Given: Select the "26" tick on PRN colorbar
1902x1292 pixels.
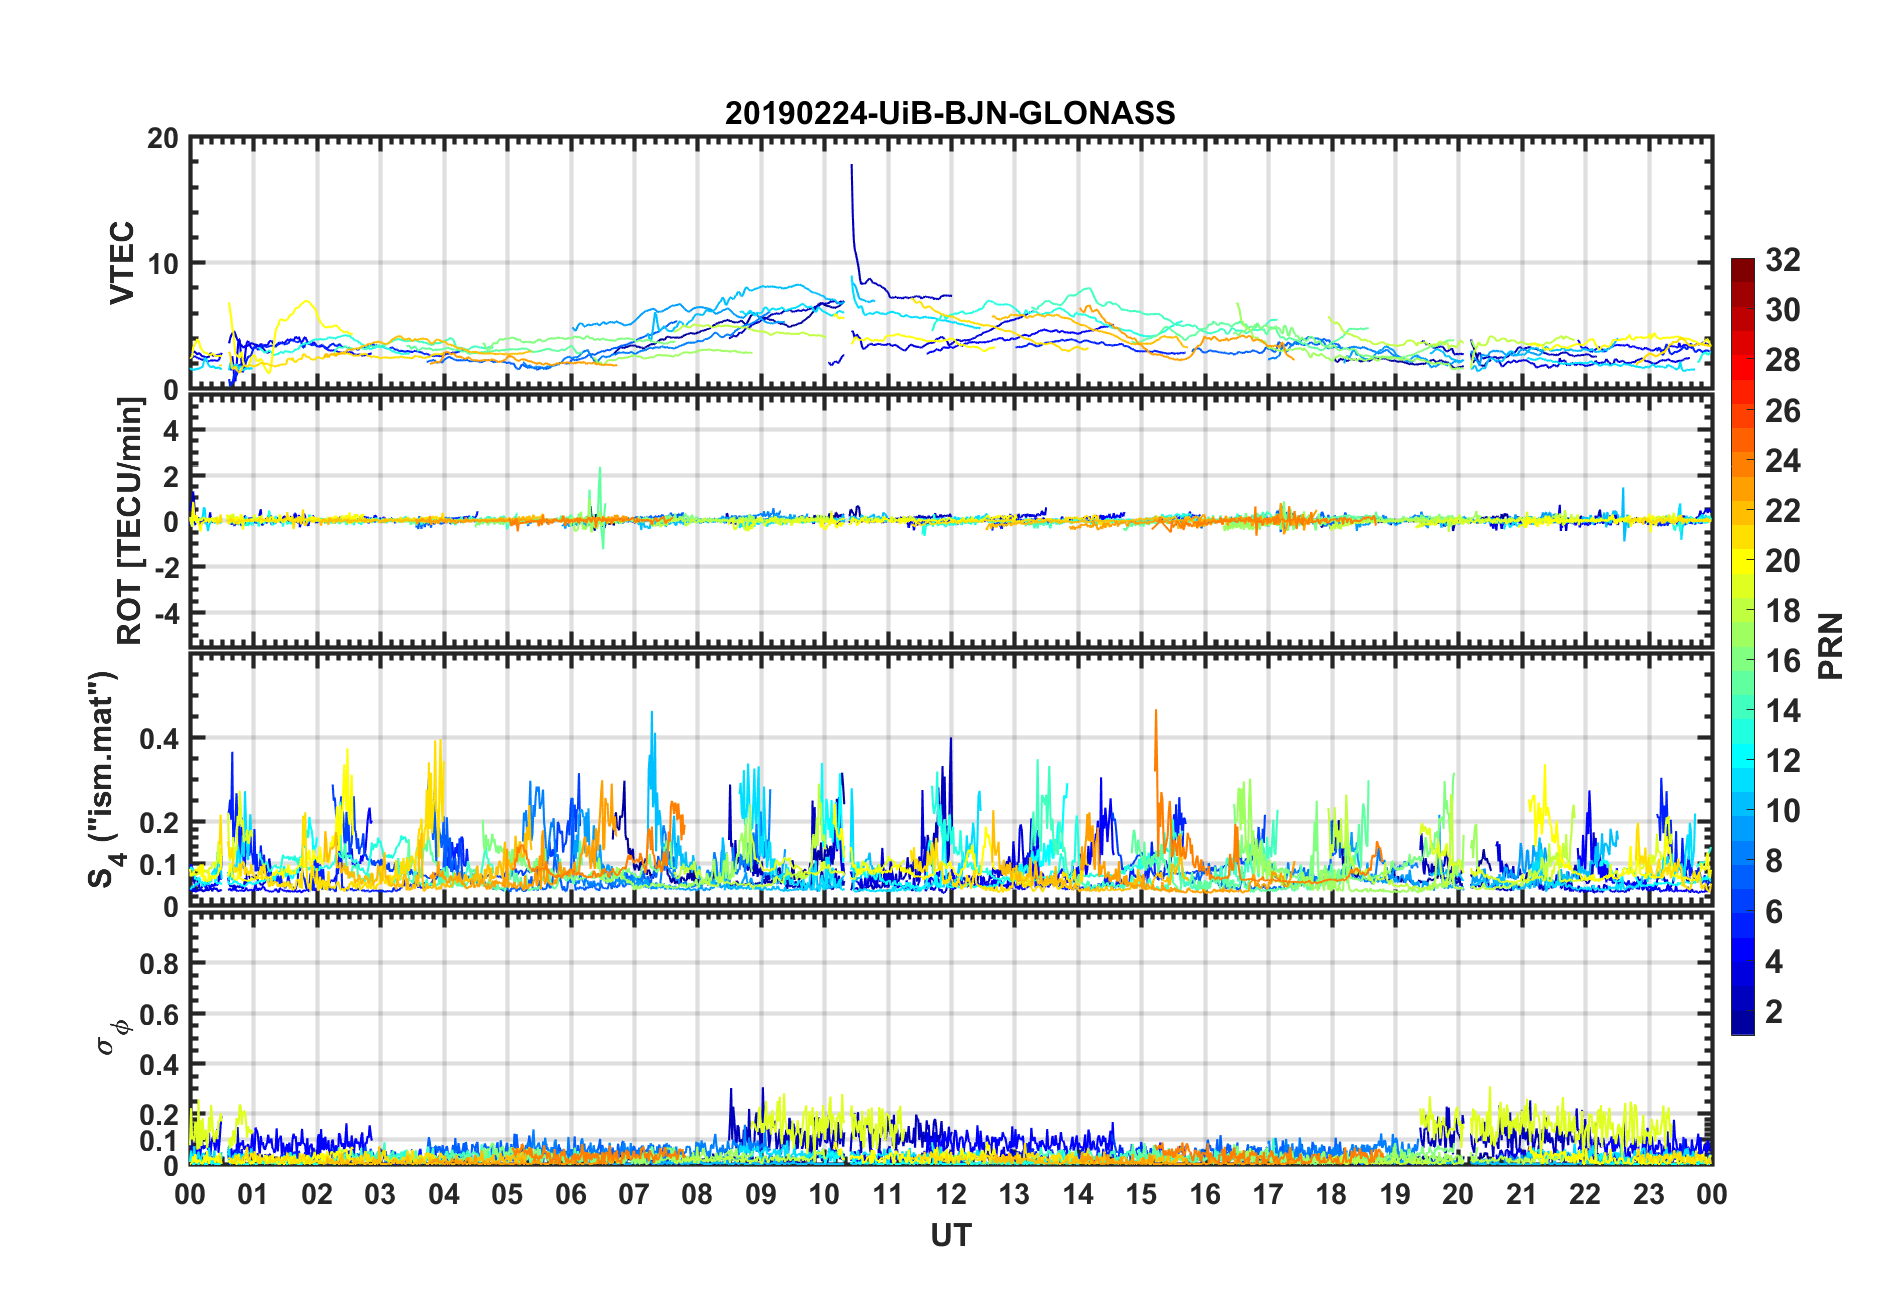Looking at the screenshot, I should pyautogui.click(x=1783, y=410).
